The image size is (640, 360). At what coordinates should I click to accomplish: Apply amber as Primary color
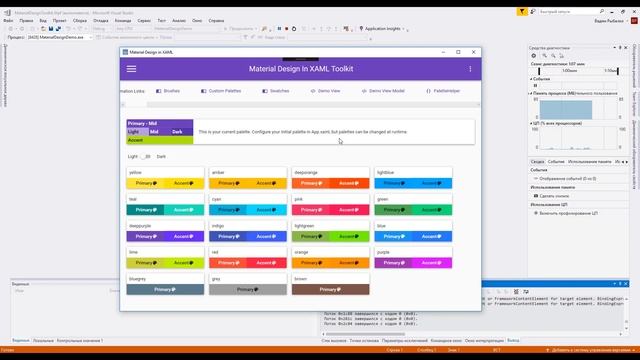click(228, 183)
